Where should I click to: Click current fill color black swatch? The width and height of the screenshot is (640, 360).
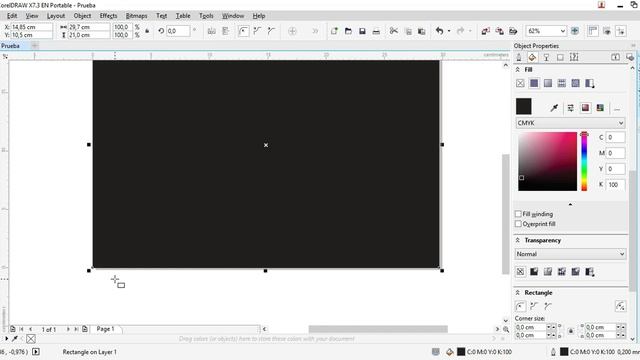pyautogui.click(x=524, y=107)
